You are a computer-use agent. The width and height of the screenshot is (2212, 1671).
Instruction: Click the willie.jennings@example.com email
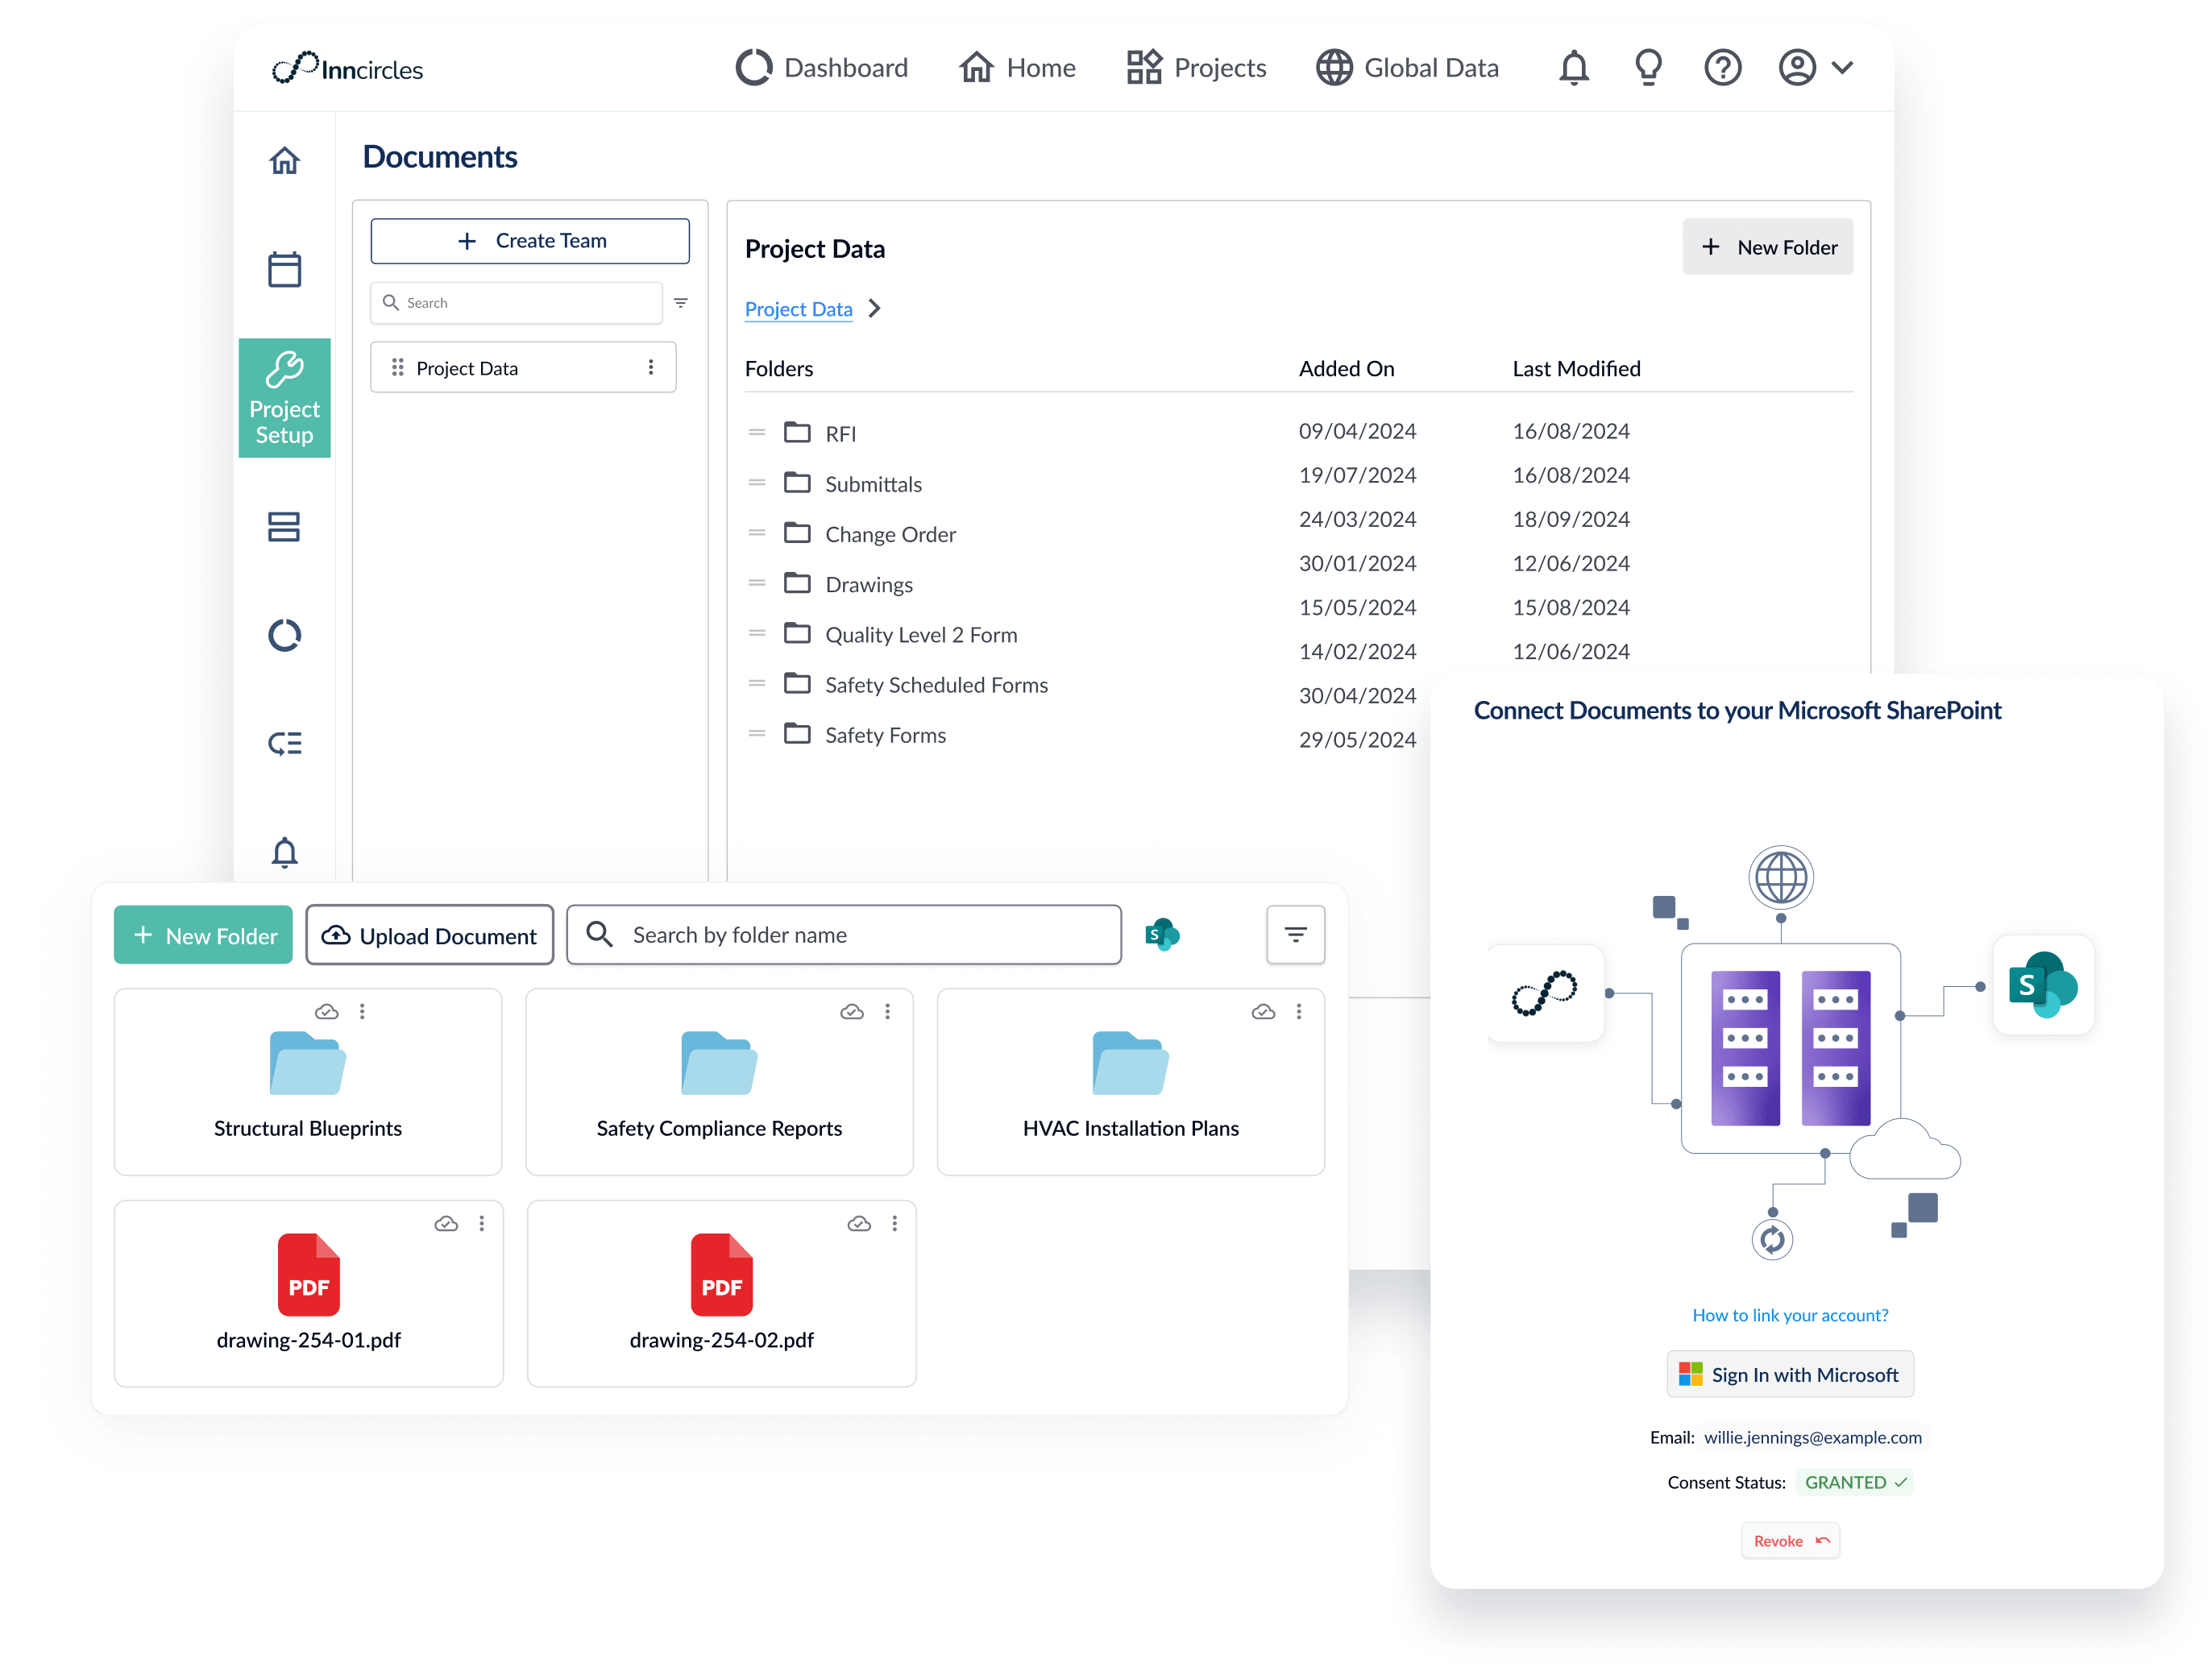pyautogui.click(x=1812, y=1437)
